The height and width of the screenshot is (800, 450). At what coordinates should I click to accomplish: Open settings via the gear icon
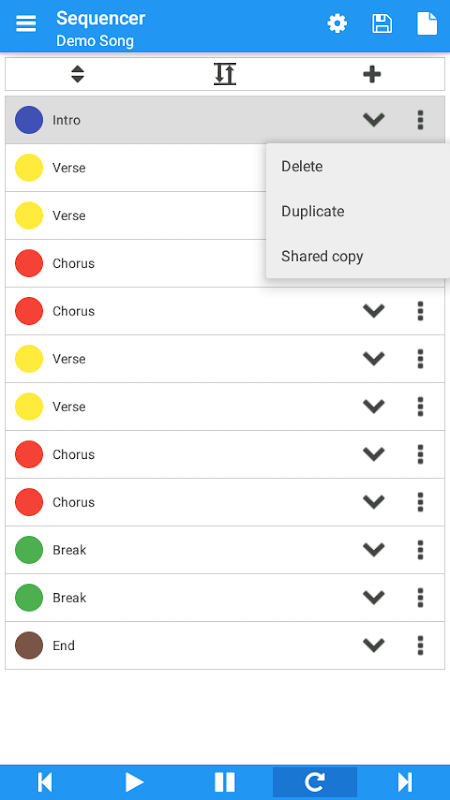(337, 23)
